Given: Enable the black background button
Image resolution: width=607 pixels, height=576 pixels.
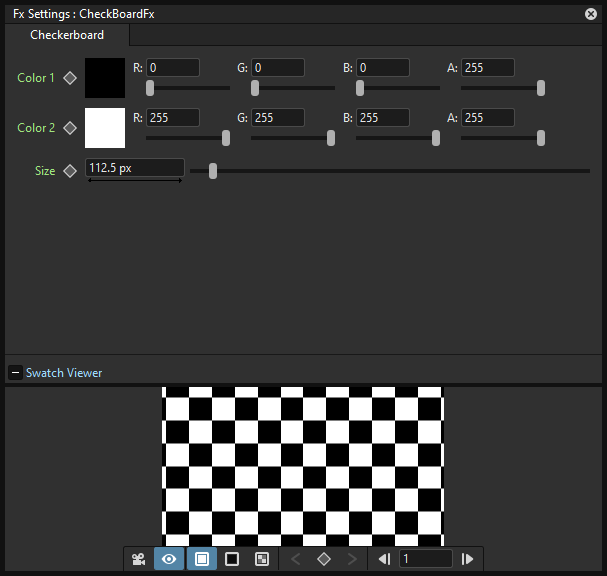Looking at the screenshot, I should click(232, 559).
